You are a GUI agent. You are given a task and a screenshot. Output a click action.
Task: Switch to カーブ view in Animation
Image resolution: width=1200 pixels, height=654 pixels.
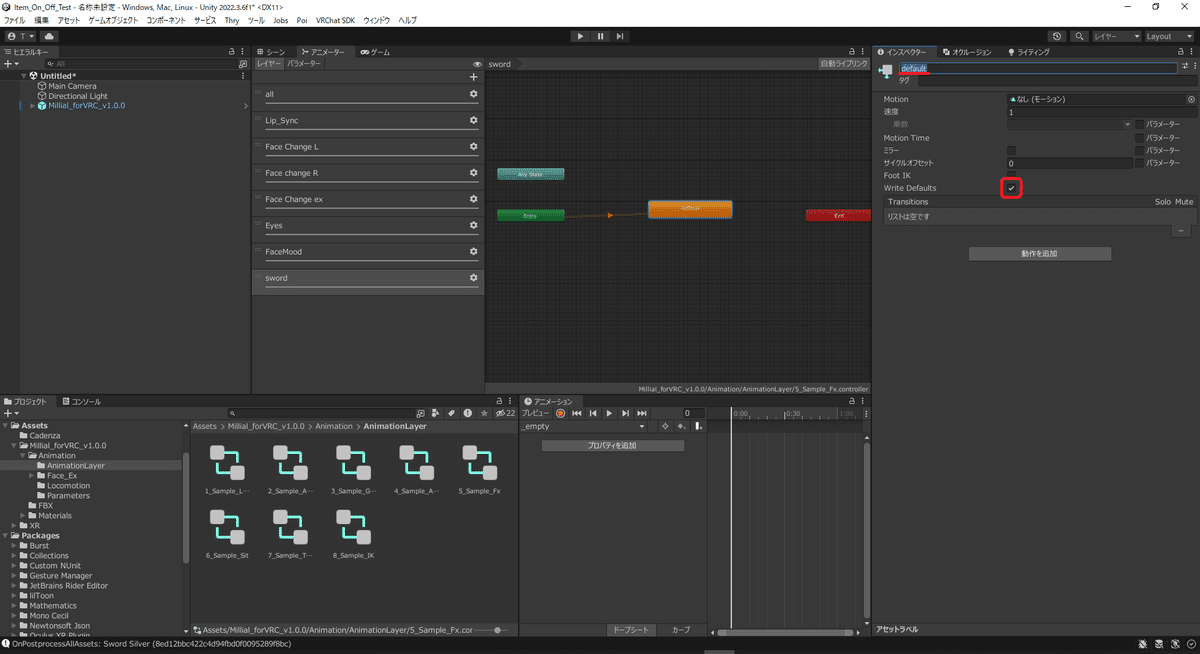click(x=681, y=630)
